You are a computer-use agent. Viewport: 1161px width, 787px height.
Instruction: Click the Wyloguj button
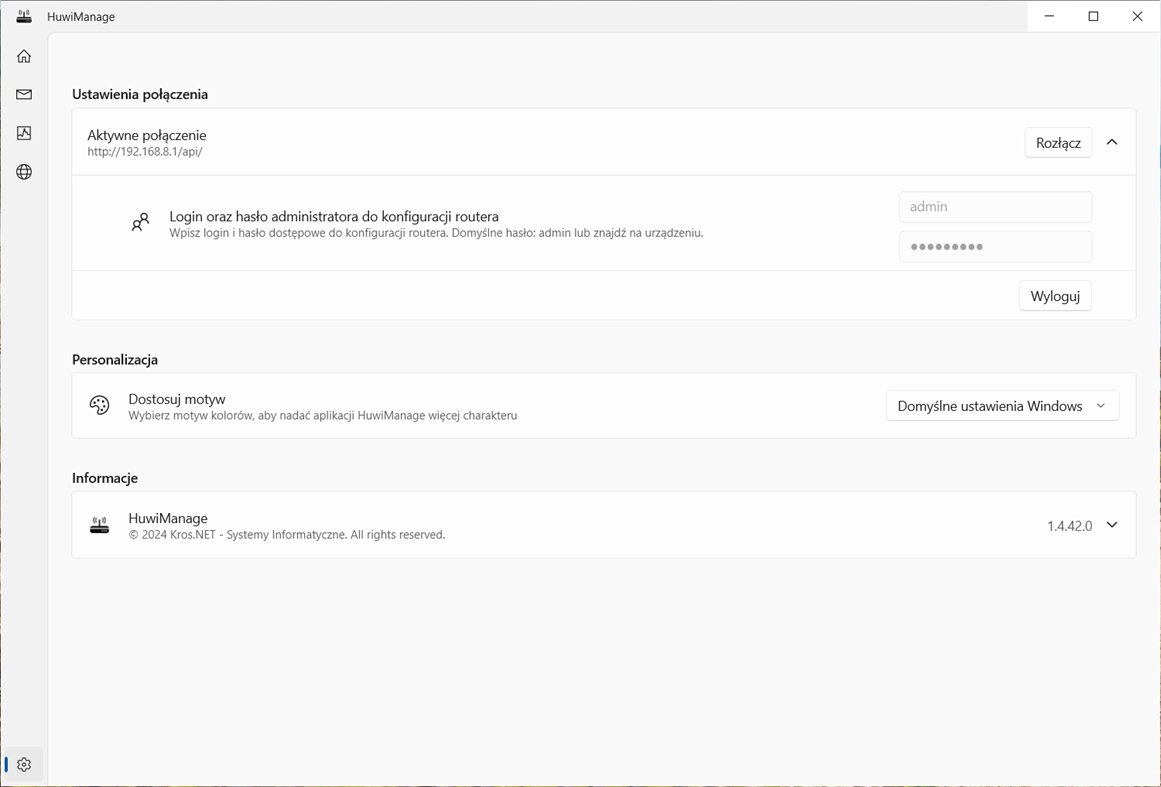[1055, 295]
